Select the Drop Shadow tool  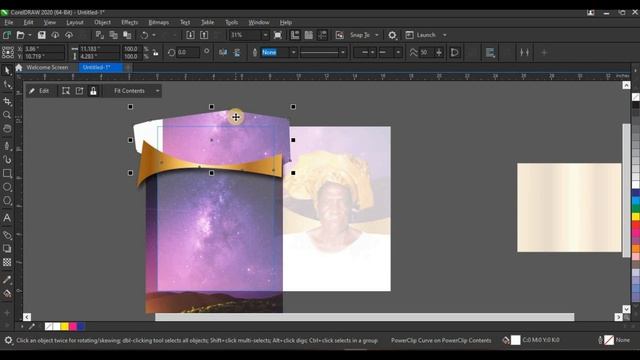[x=7, y=249]
